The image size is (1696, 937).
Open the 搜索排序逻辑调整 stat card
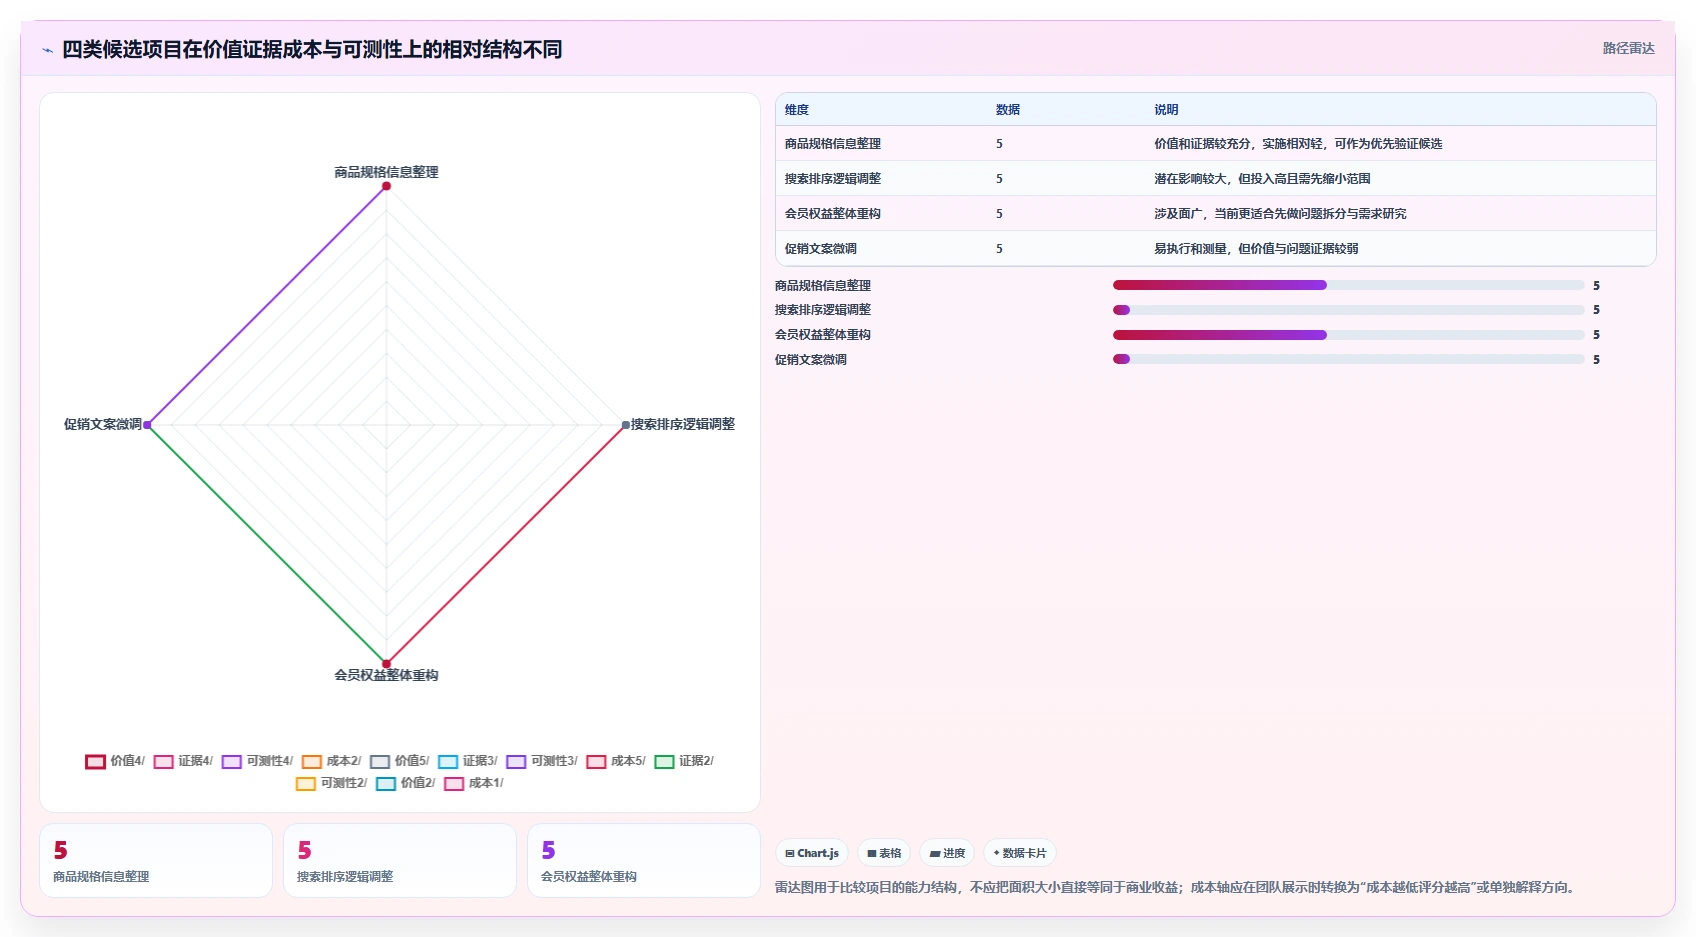[400, 861]
